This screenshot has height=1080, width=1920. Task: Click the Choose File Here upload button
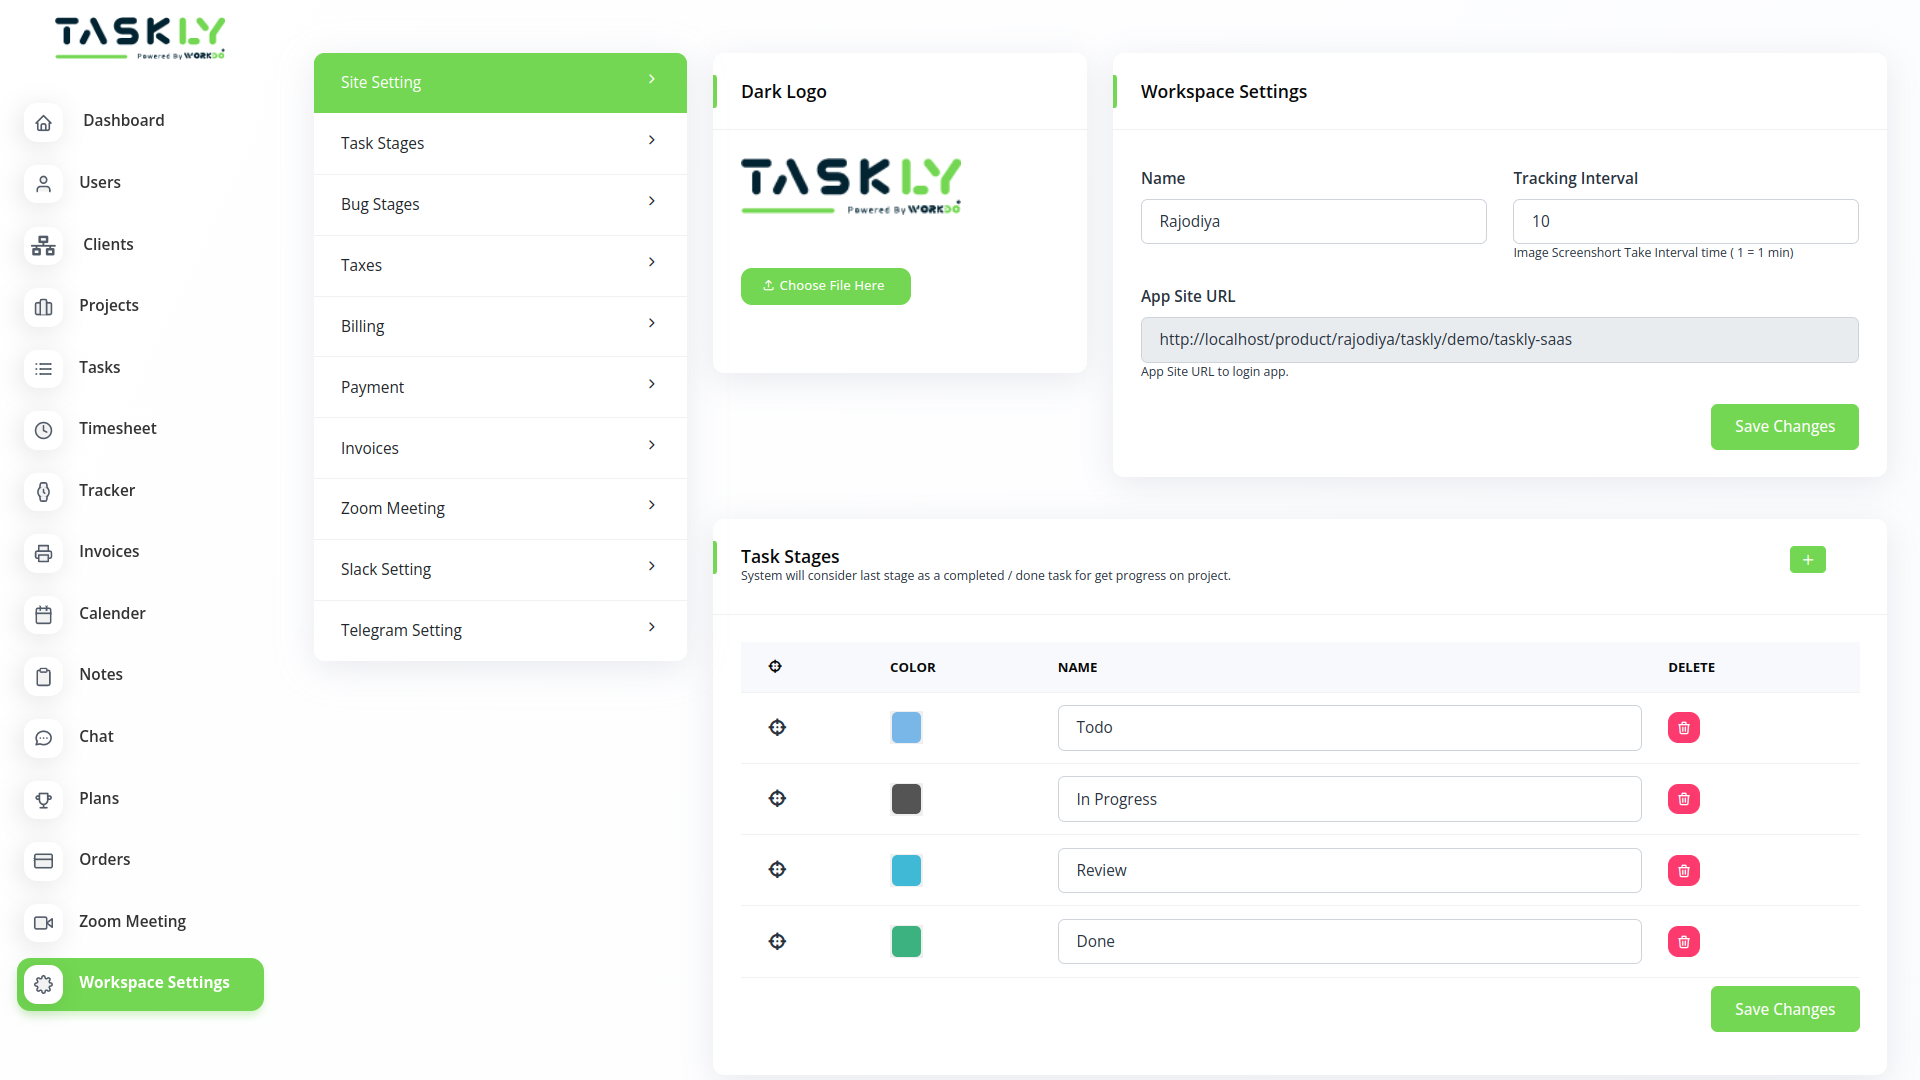[825, 286]
